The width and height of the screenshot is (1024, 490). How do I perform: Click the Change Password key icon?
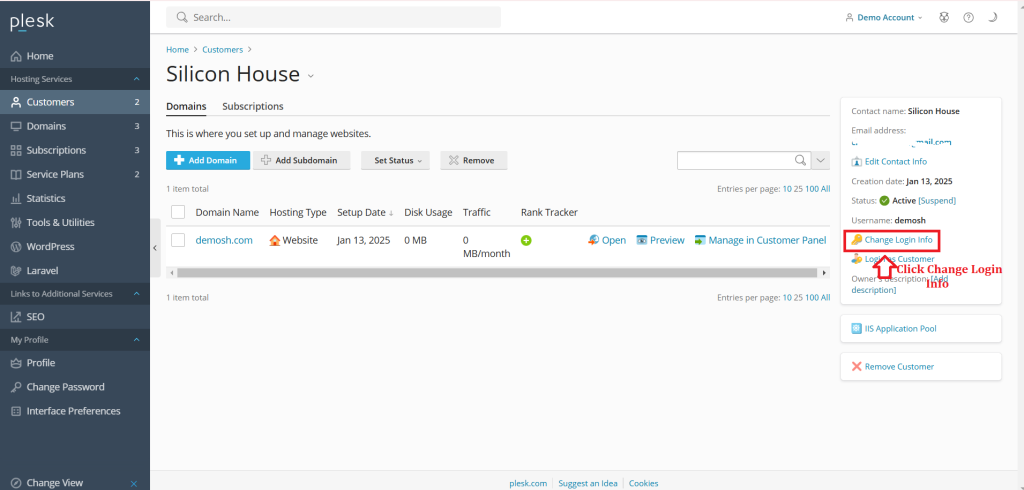coord(16,387)
